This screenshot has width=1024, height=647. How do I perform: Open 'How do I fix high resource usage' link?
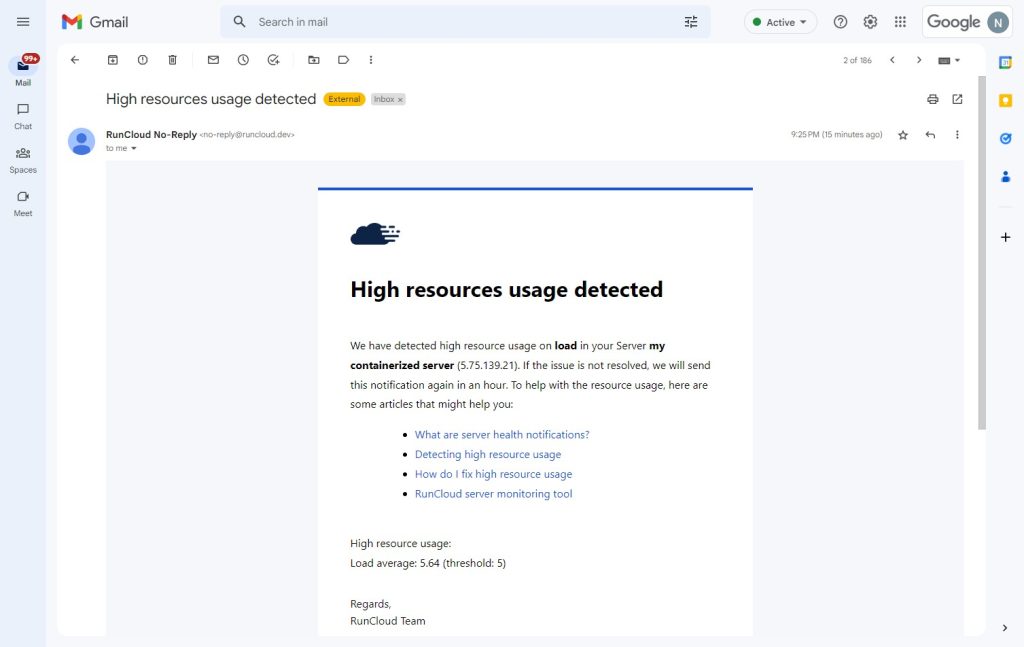pyautogui.click(x=493, y=474)
